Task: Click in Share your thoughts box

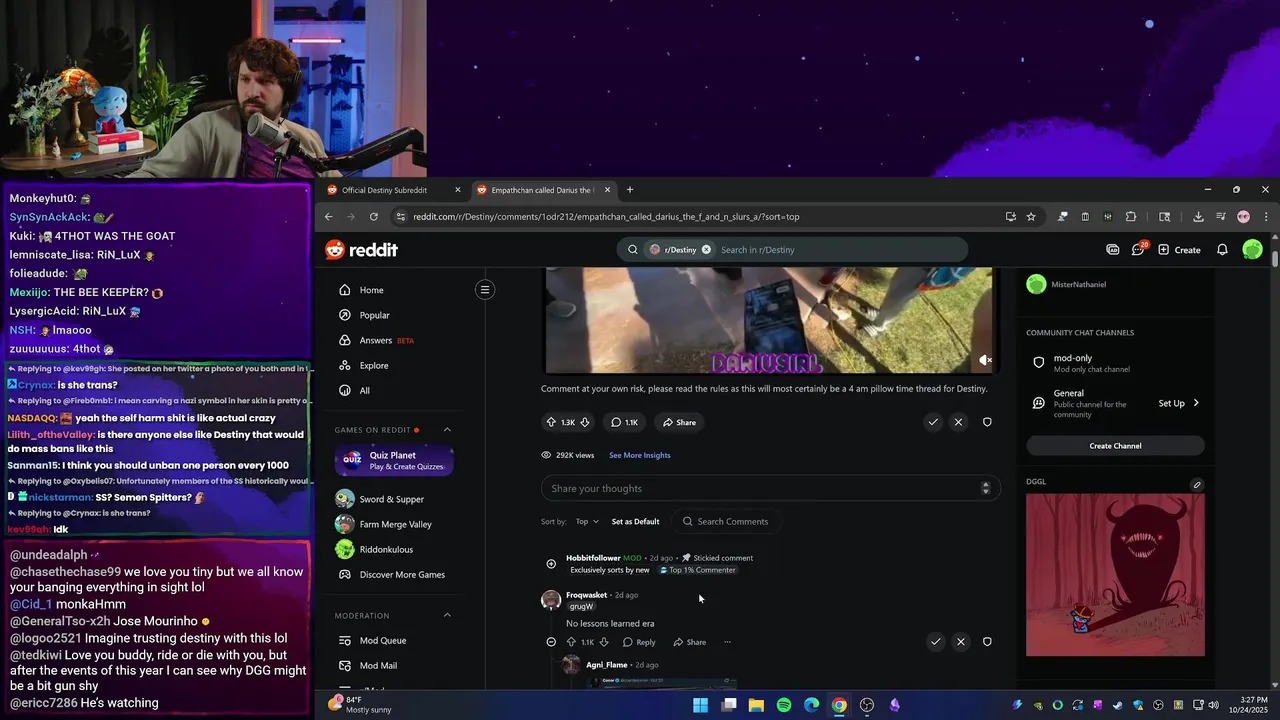Action: pyautogui.click(x=771, y=488)
